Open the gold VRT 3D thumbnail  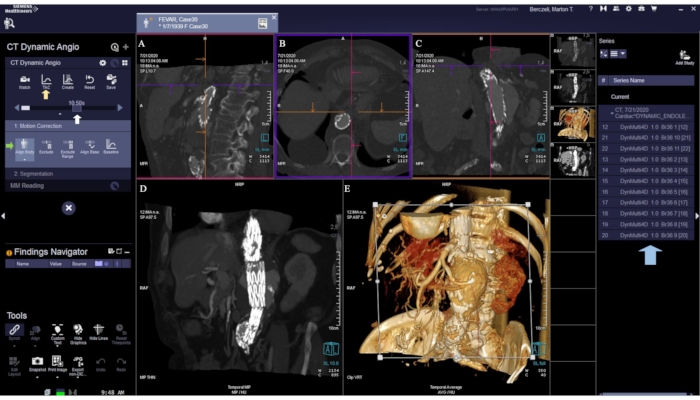573,123
